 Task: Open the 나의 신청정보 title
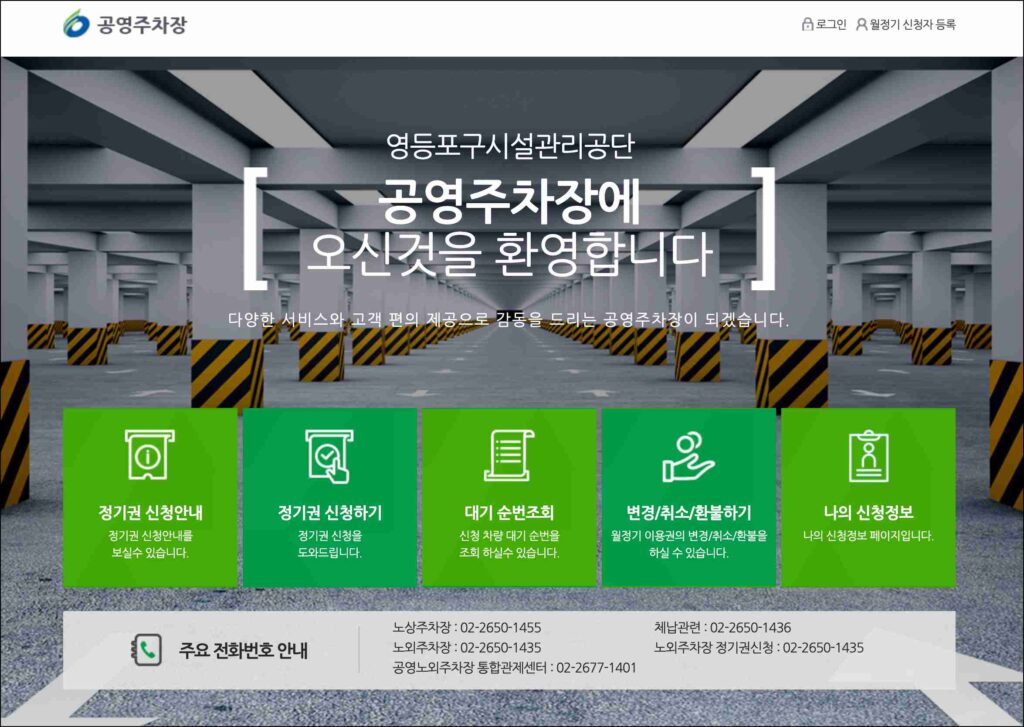pos(869,512)
